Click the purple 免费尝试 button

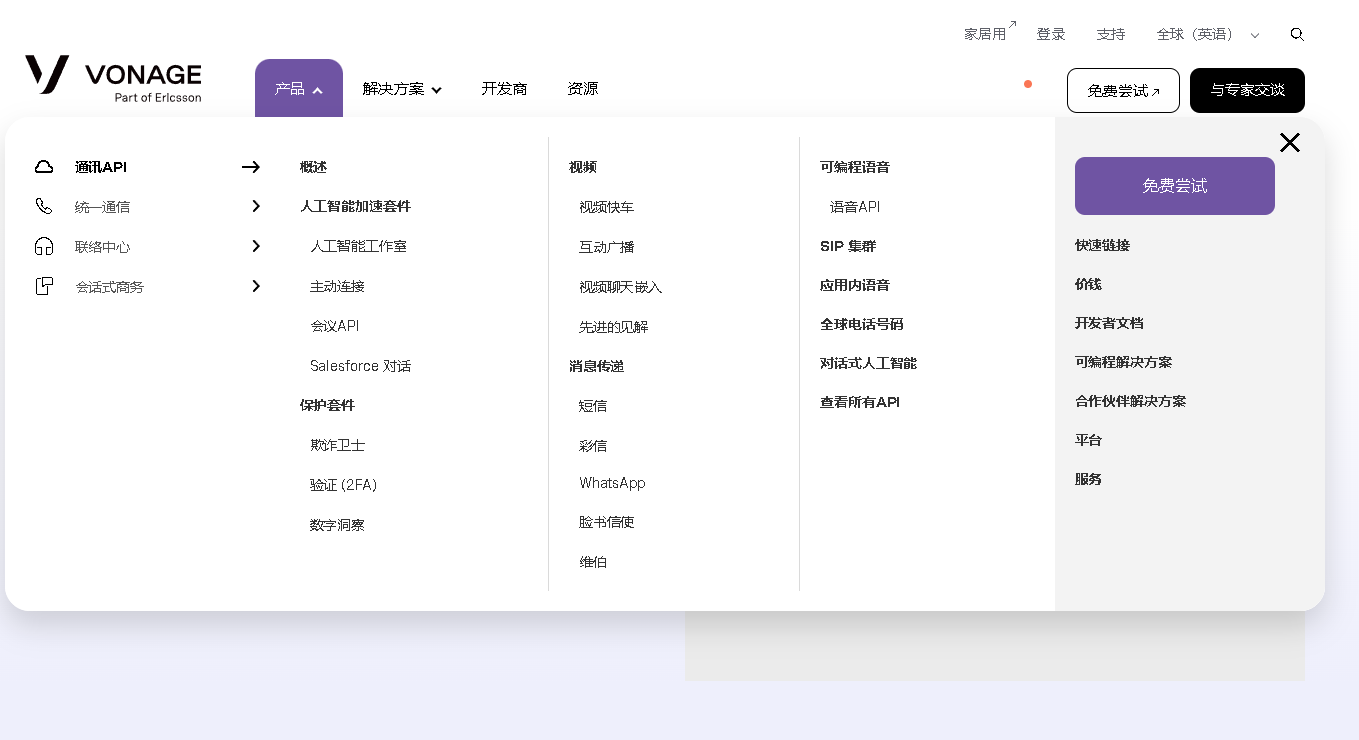[x=1175, y=186]
